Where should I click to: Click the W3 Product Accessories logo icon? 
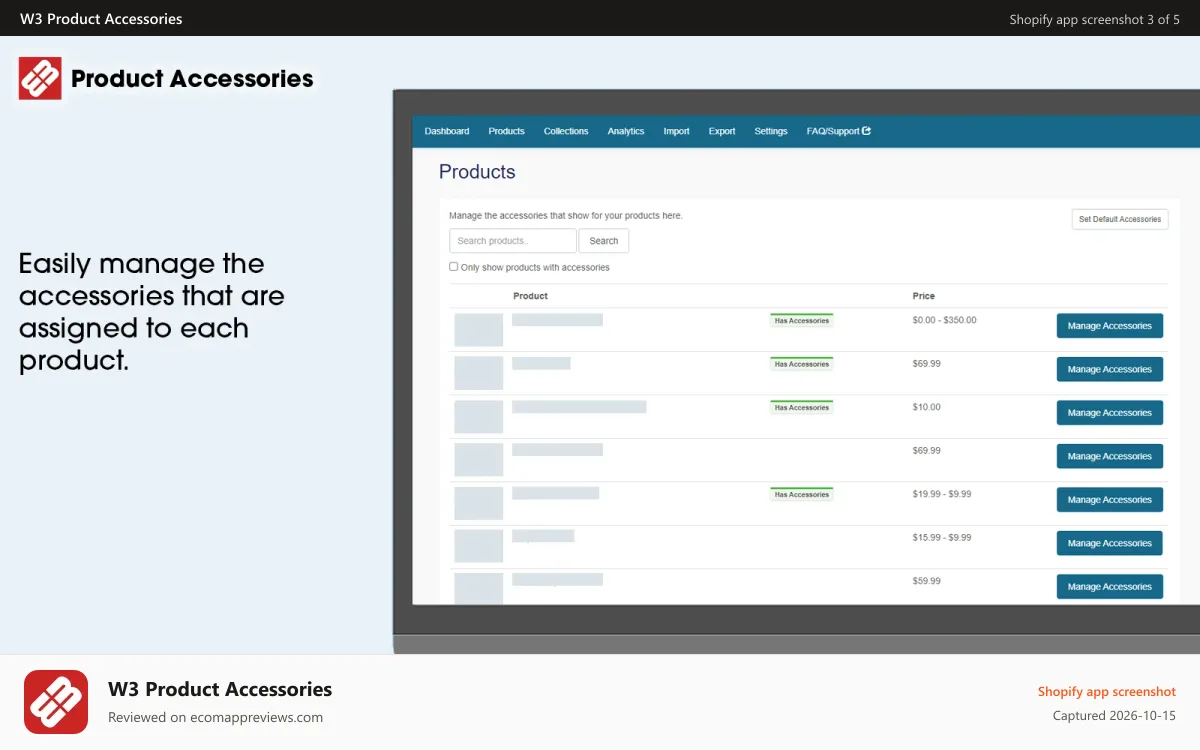pyautogui.click(x=40, y=78)
